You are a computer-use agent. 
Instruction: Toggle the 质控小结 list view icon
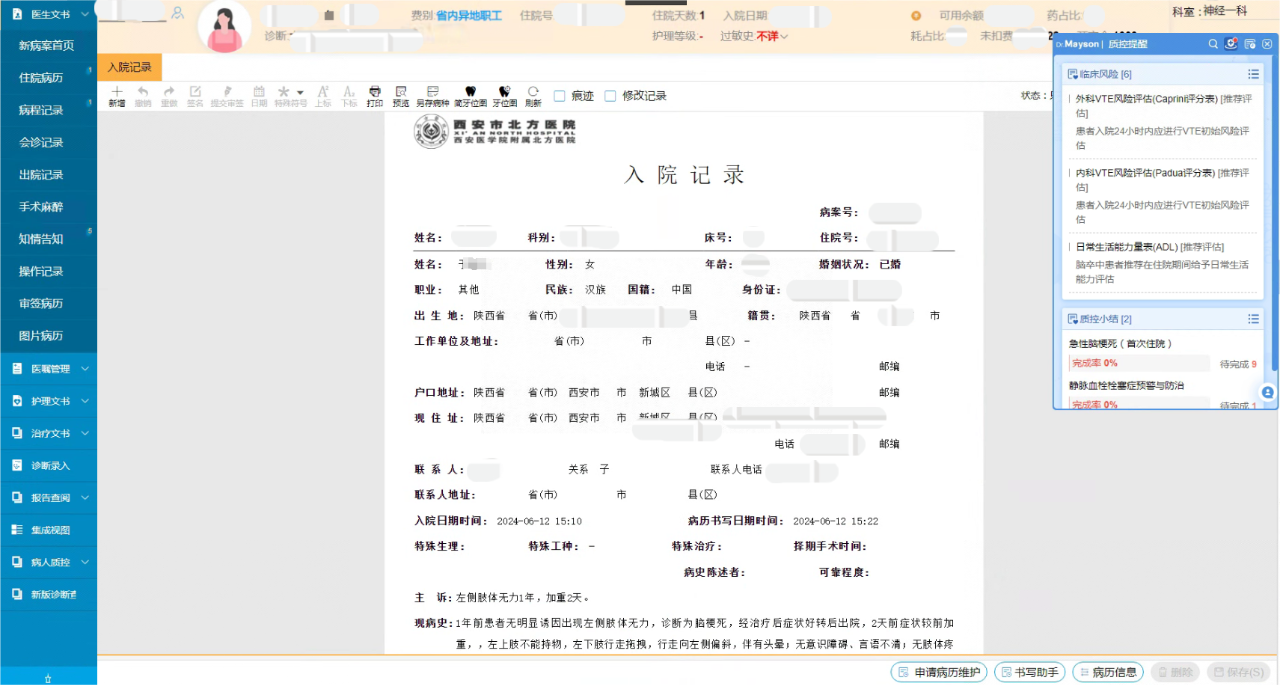coord(1254,319)
